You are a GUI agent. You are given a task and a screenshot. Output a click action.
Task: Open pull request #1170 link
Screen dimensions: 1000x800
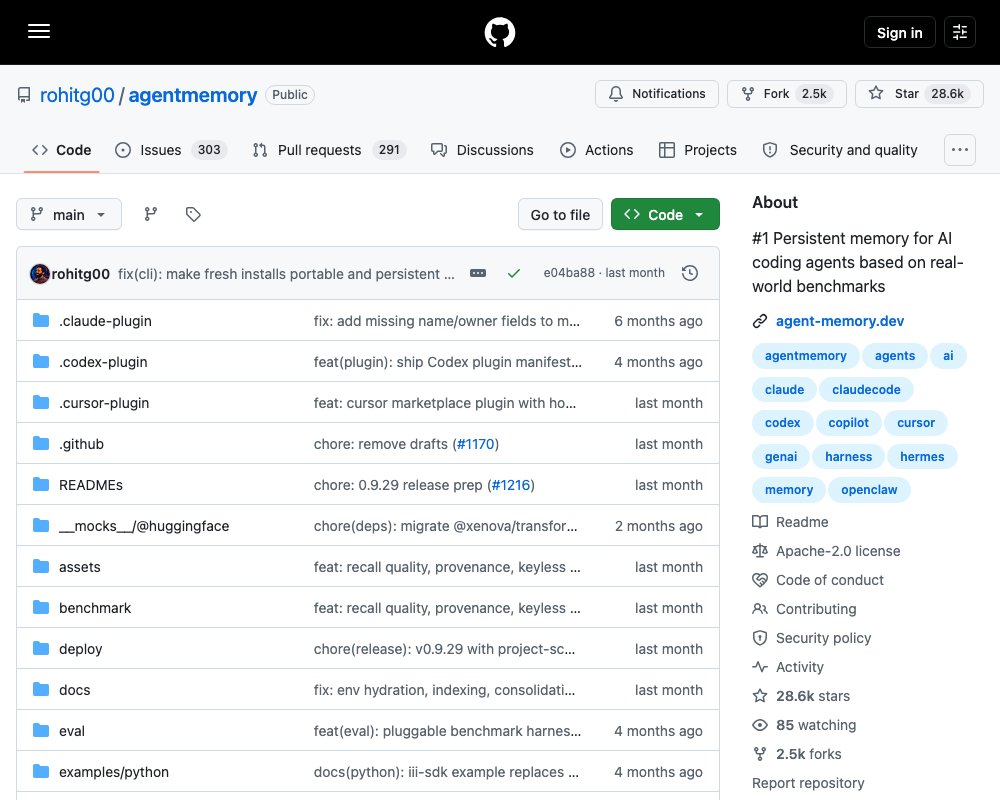[476, 444]
